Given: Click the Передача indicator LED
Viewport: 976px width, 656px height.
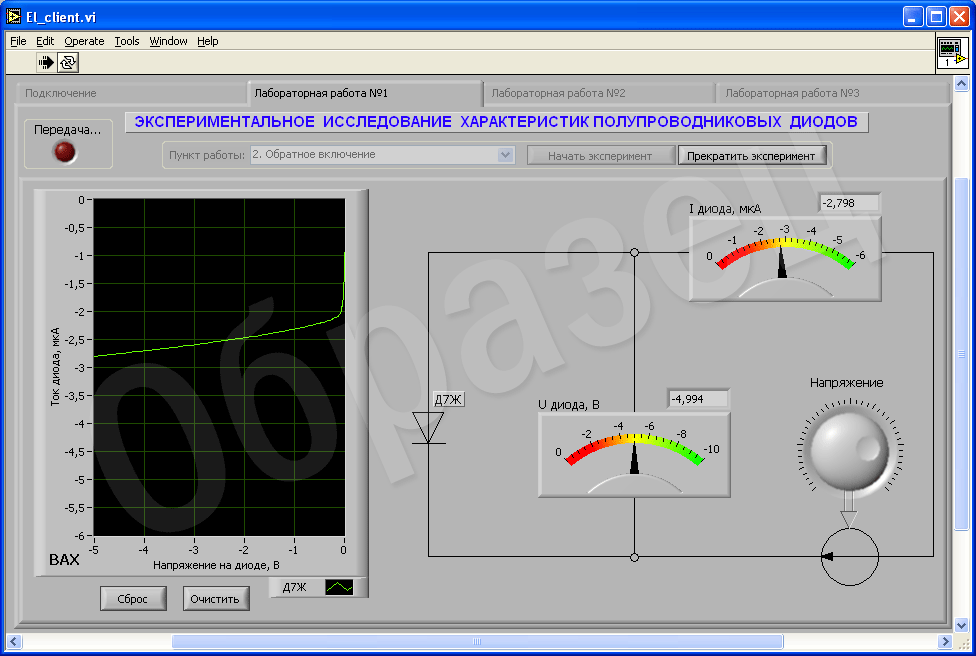Looking at the screenshot, I should pos(65,151).
